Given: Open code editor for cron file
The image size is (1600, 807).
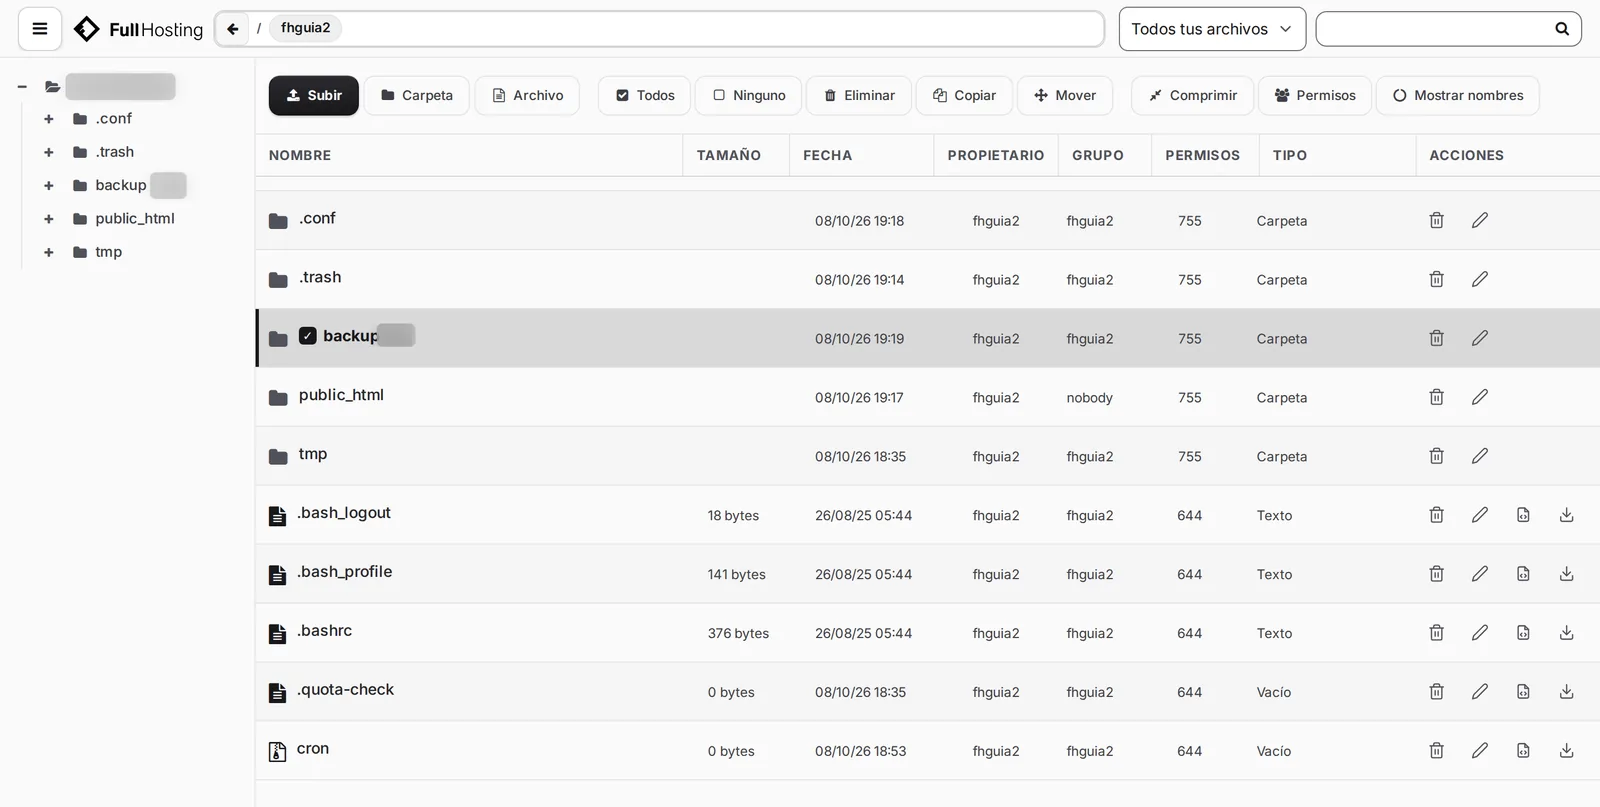Looking at the screenshot, I should click(x=1523, y=751).
